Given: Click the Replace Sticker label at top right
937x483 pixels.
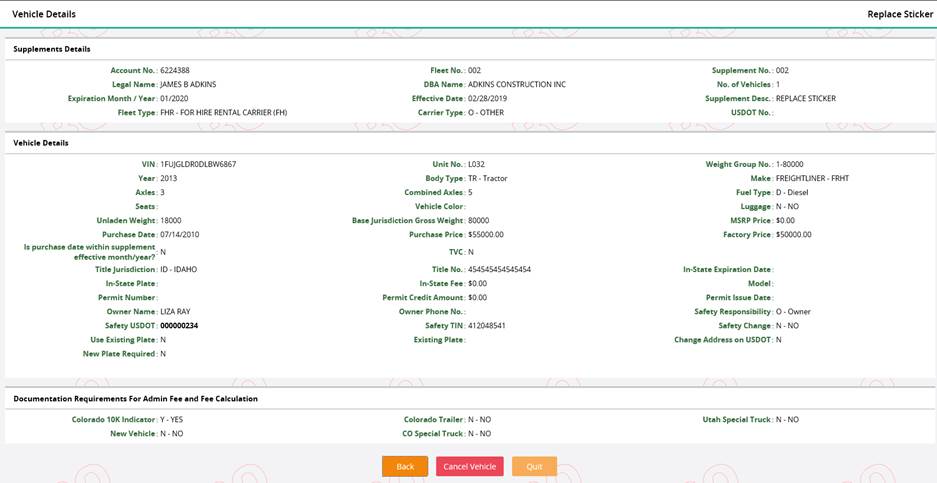Looking at the screenshot, I should click(900, 14).
